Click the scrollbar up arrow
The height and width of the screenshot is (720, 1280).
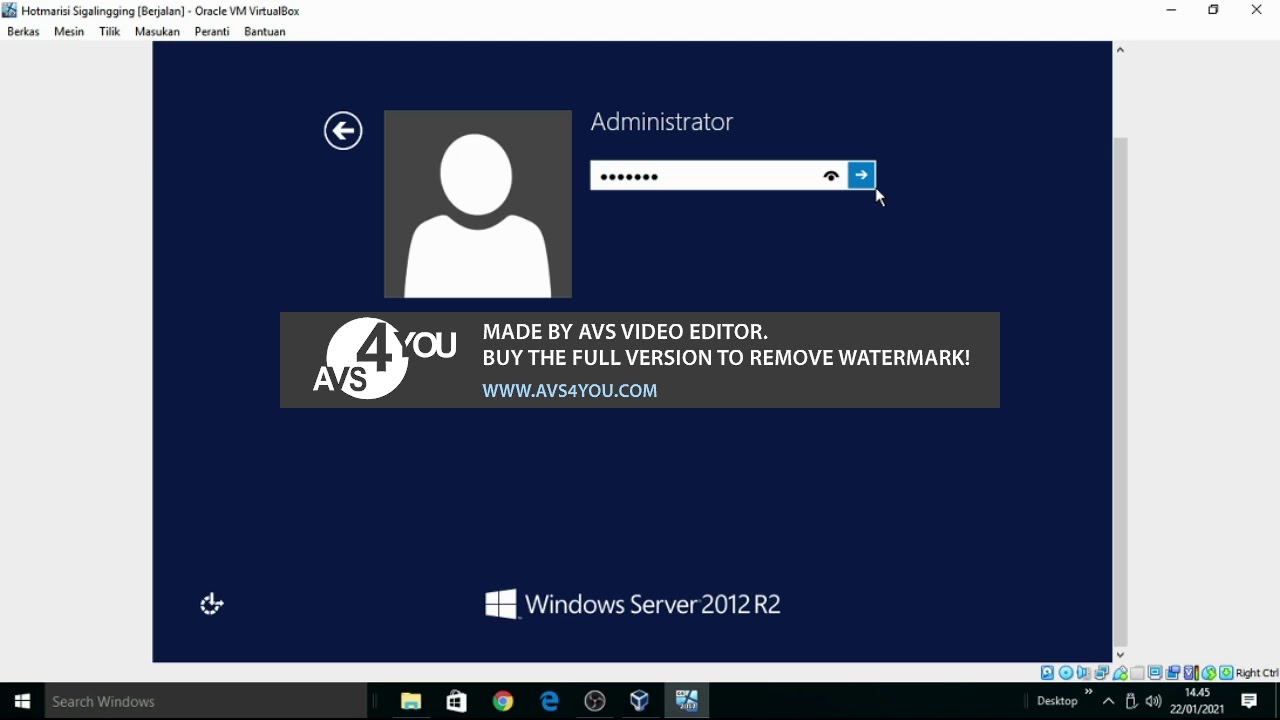(x=1120, y=50)
